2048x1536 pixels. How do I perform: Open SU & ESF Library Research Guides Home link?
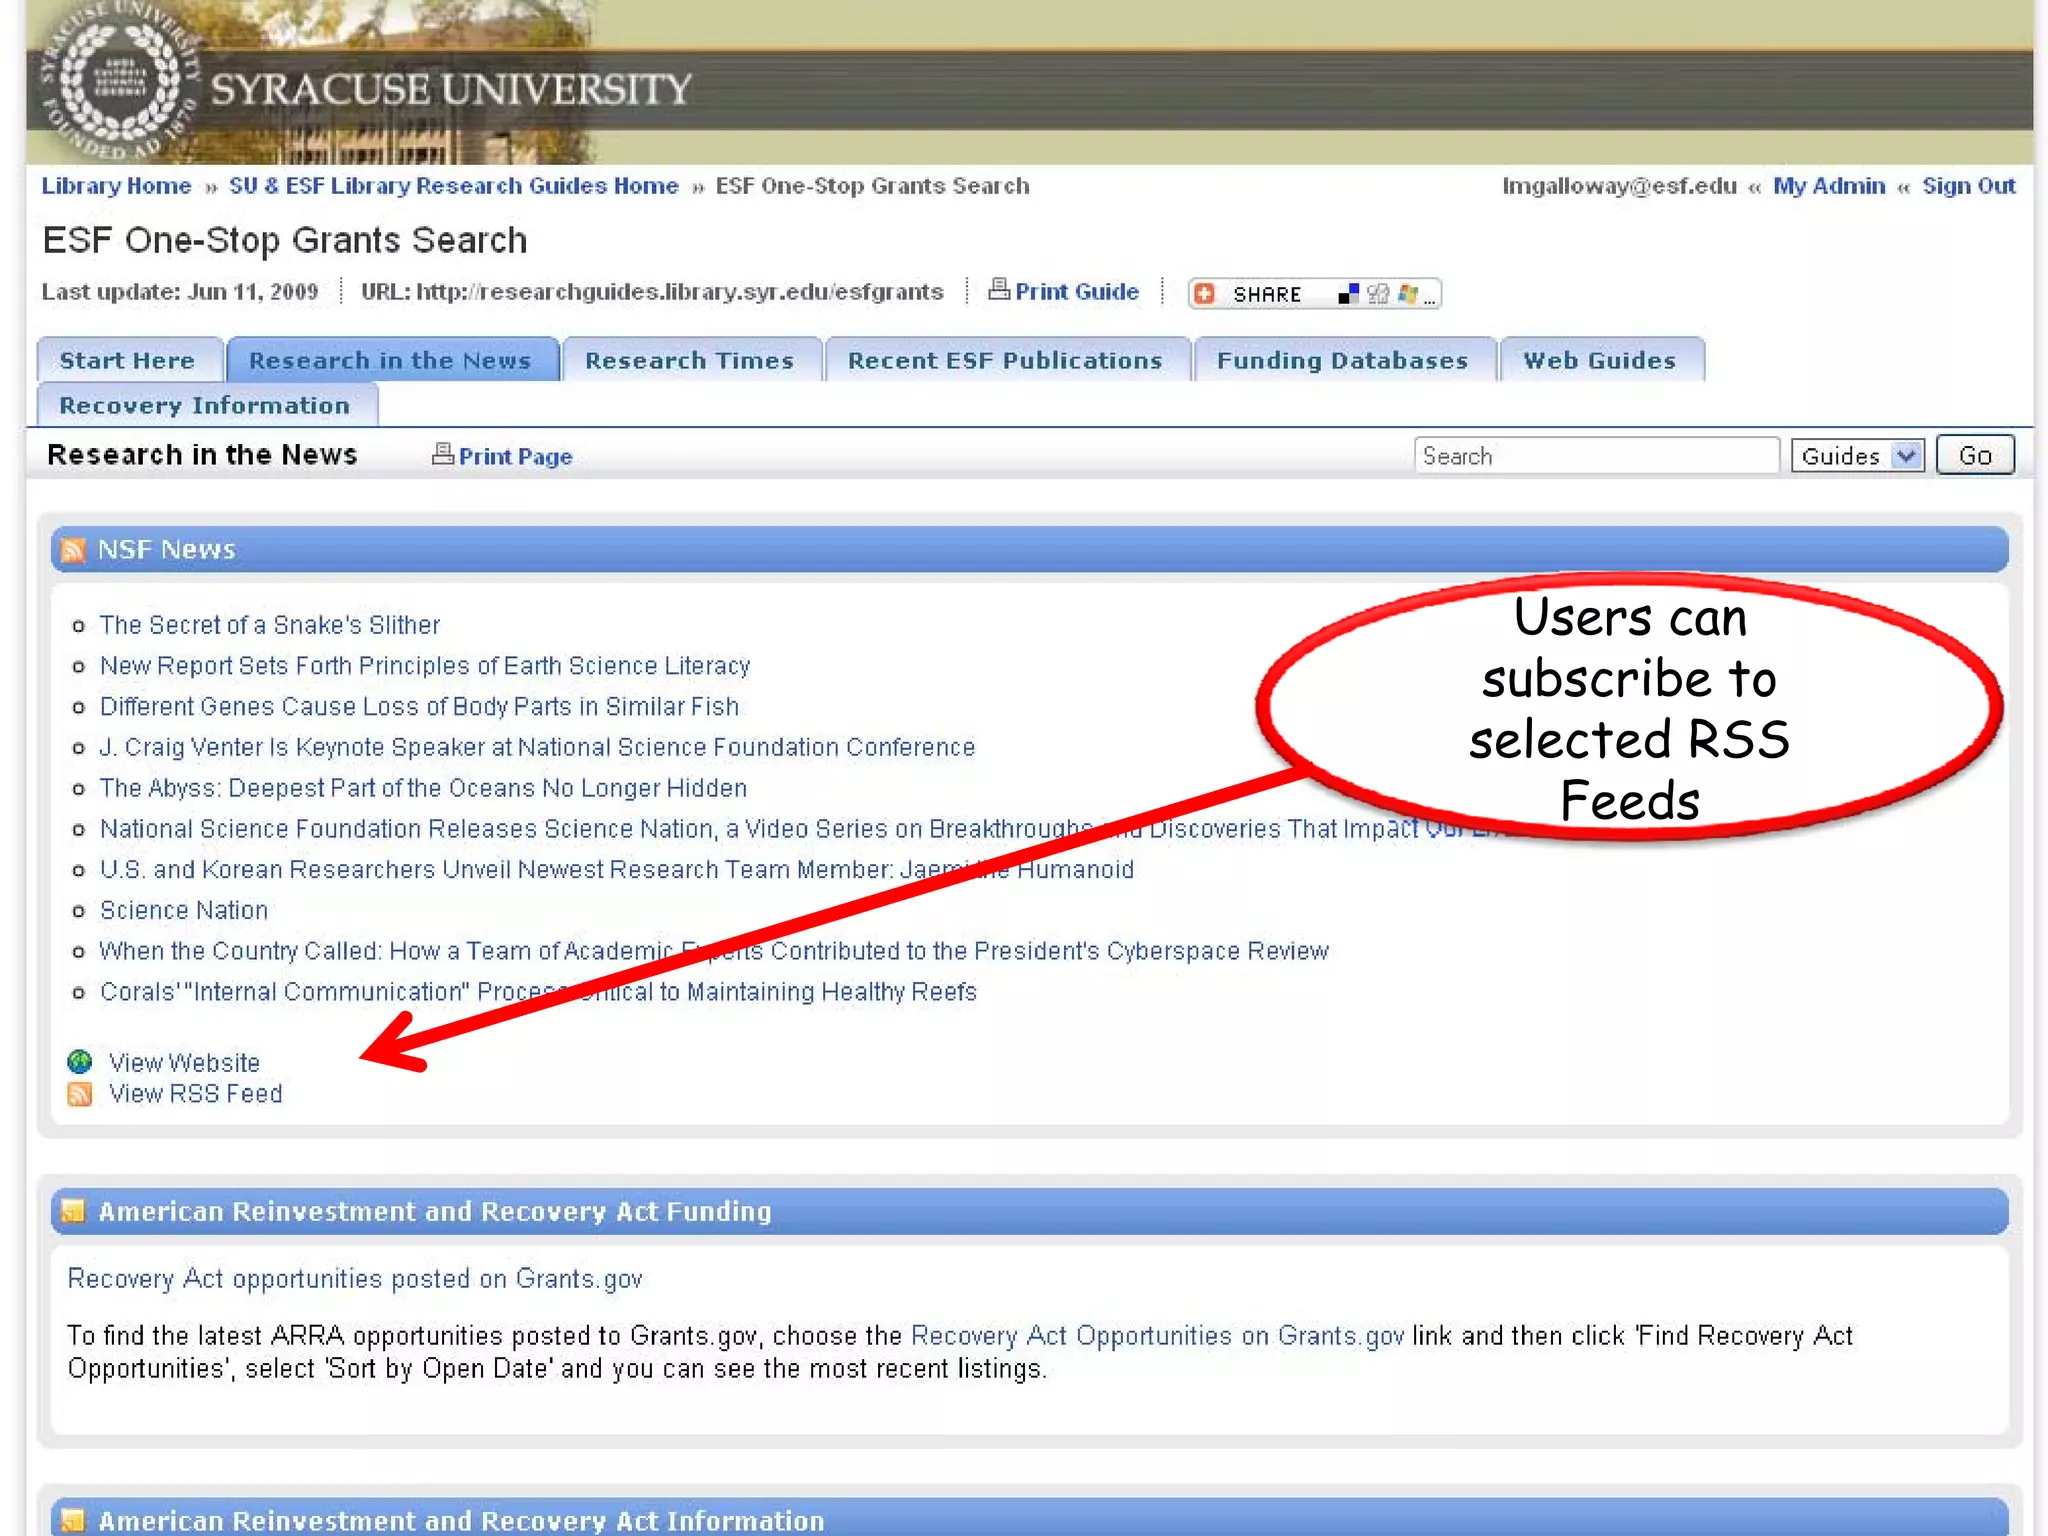click(x=453, y=186)
